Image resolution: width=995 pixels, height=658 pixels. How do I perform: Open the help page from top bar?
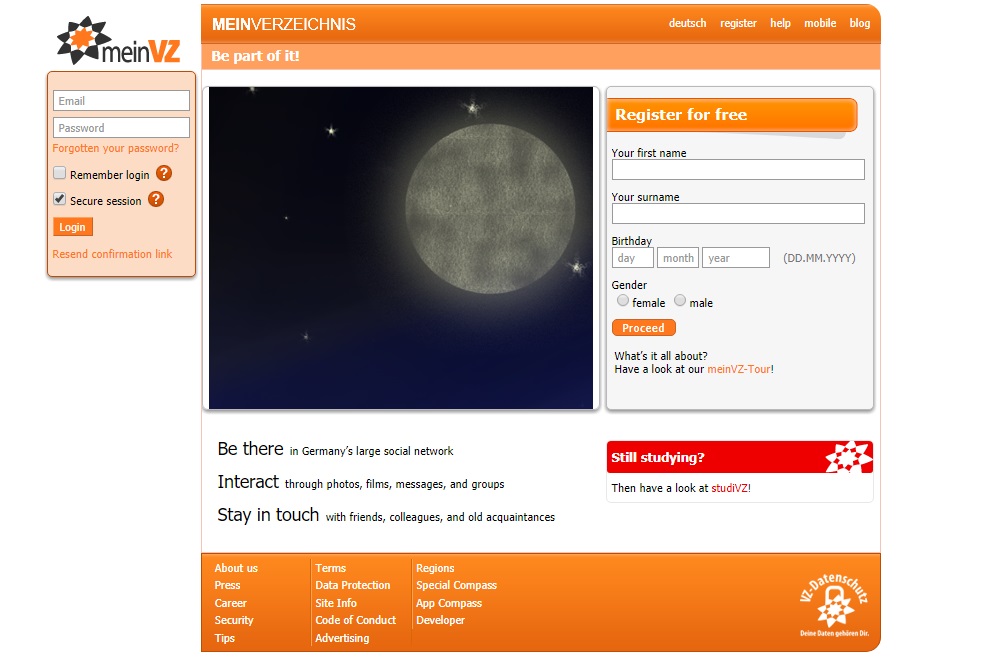780,23
